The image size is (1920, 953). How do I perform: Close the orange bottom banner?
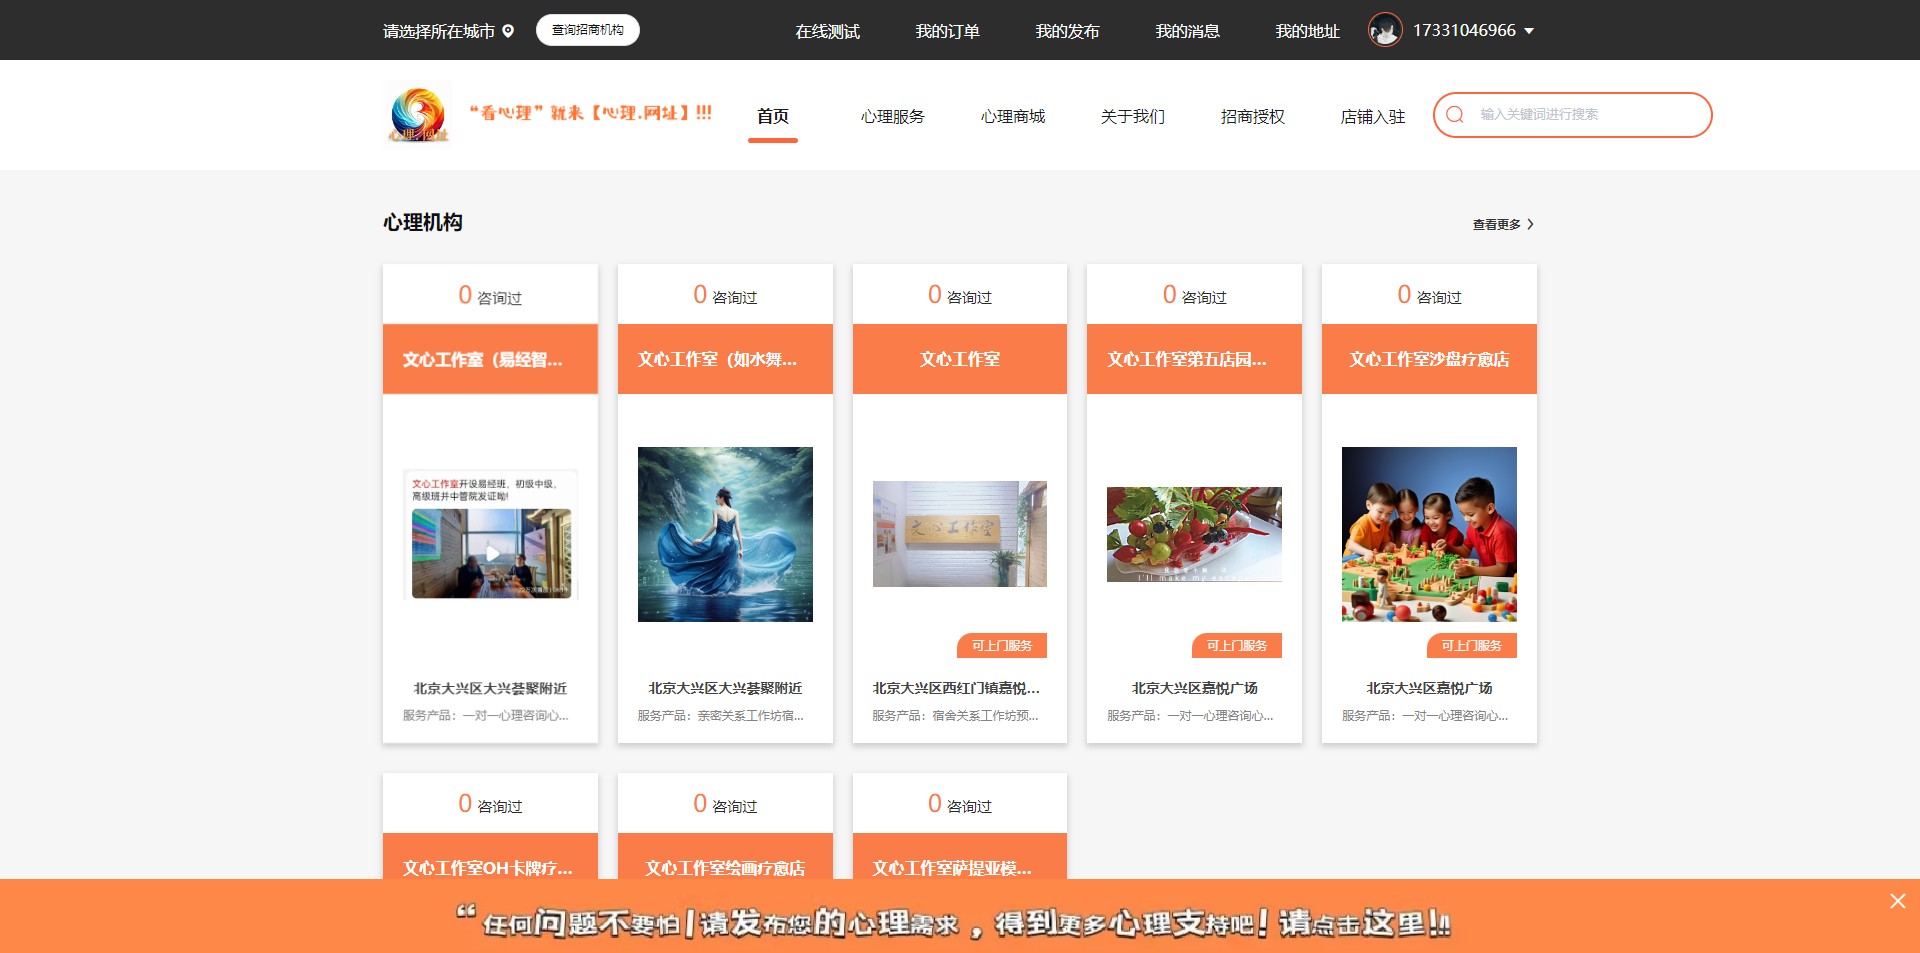coord(1897,901)
